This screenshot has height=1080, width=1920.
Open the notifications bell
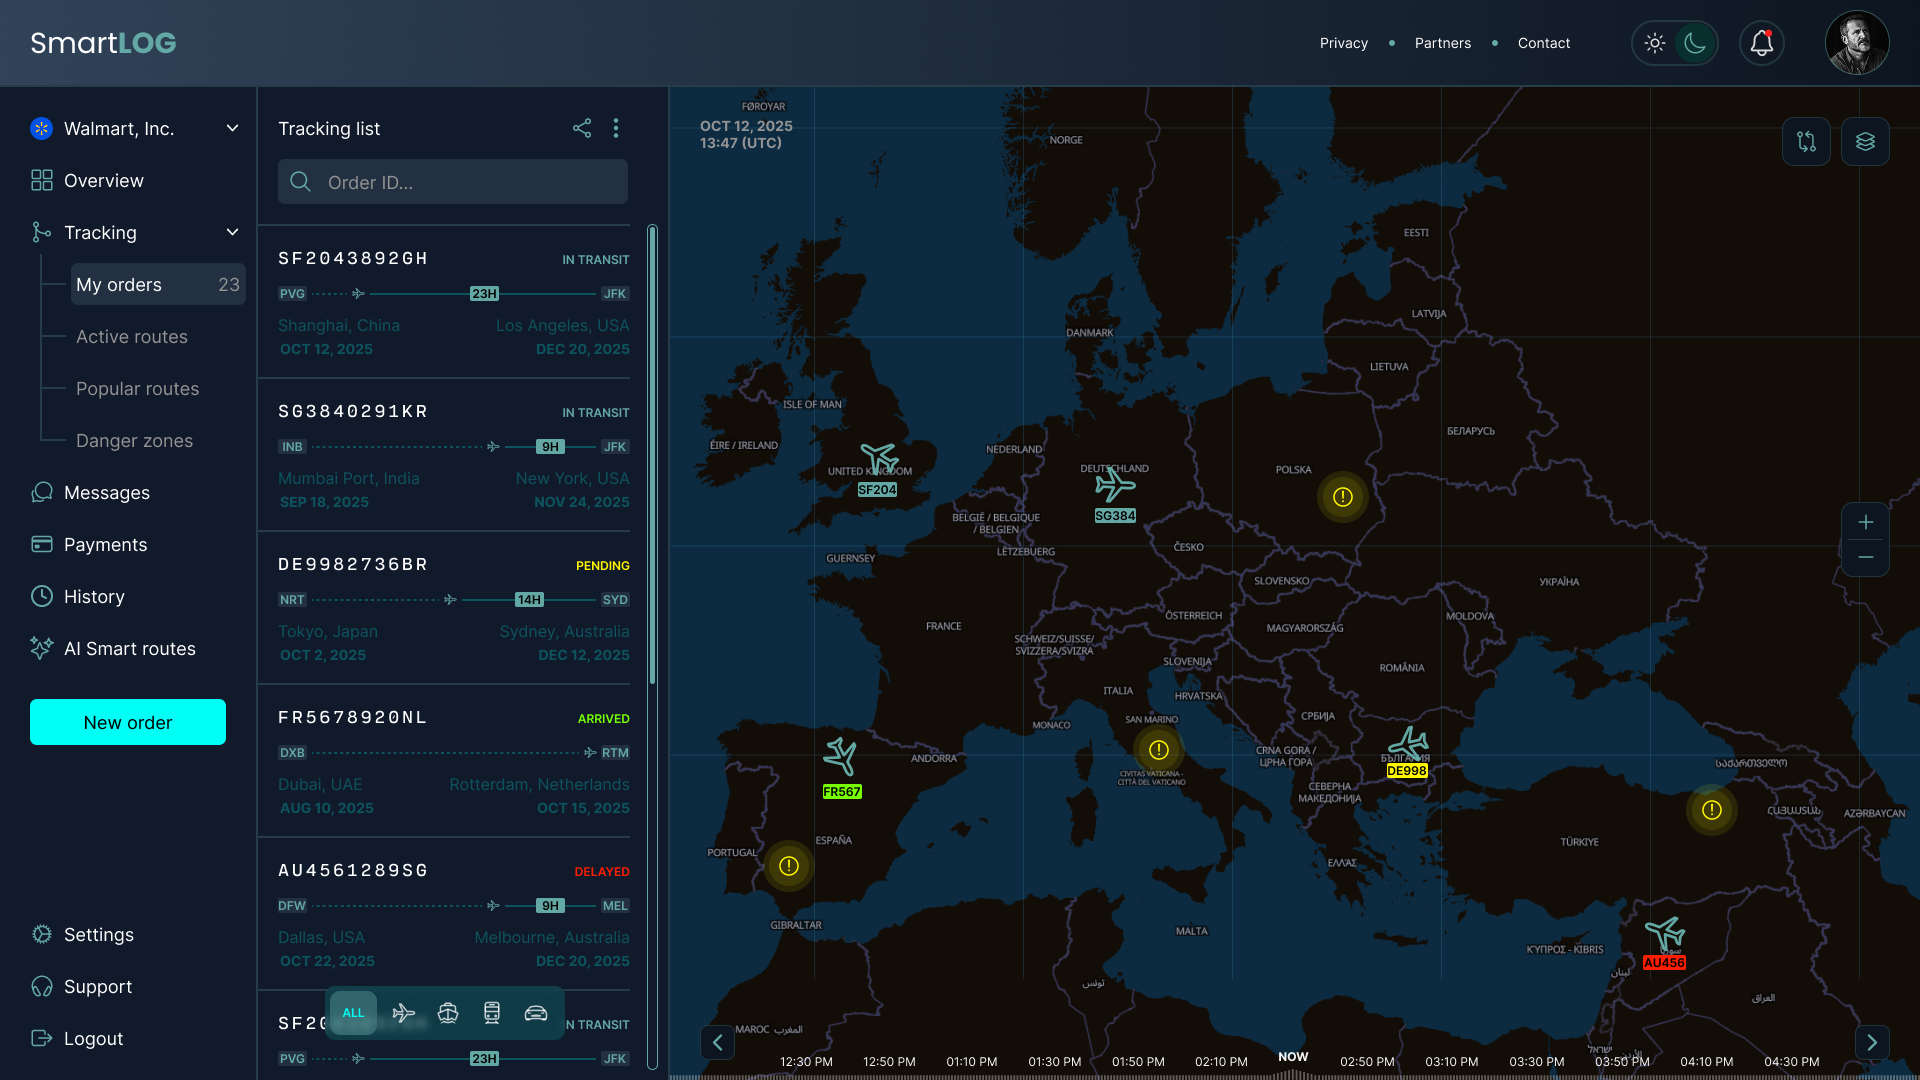pyautogui.click(x=1762, y=43)
